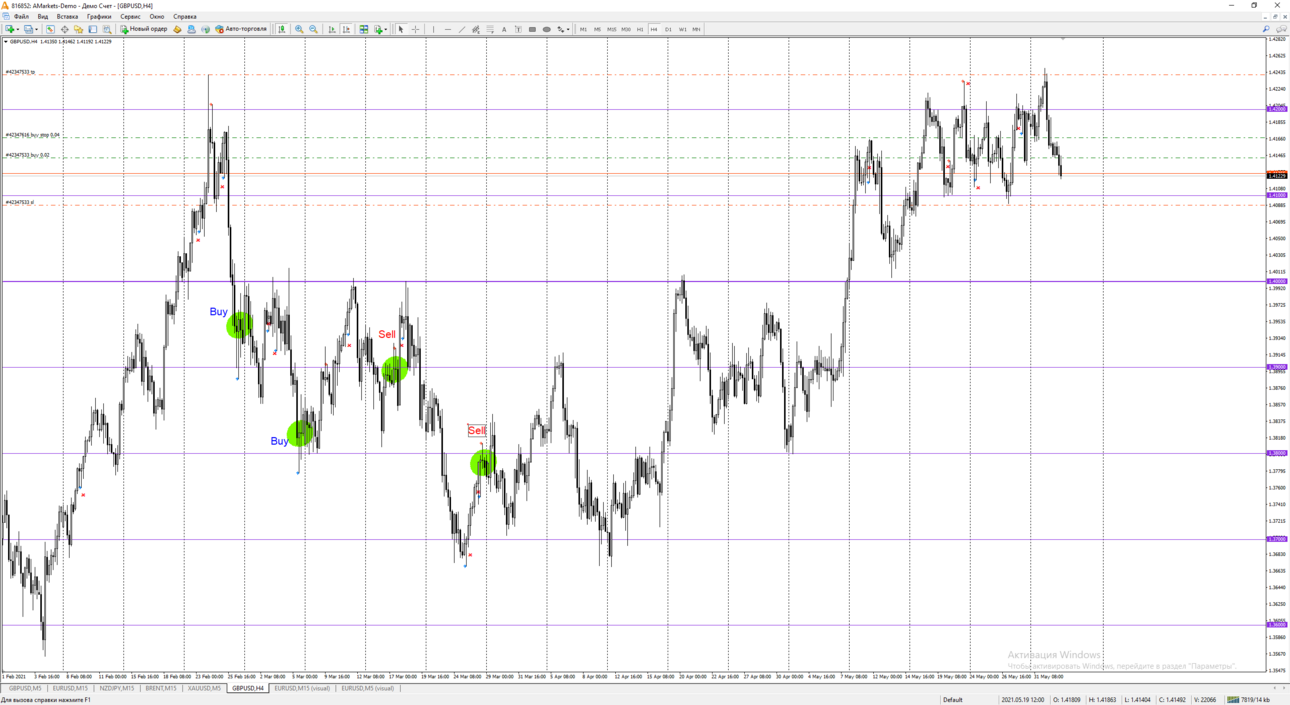The image size is (1290, 705).
Task: Open the MetaEditor icon
Action: point(177,29)
